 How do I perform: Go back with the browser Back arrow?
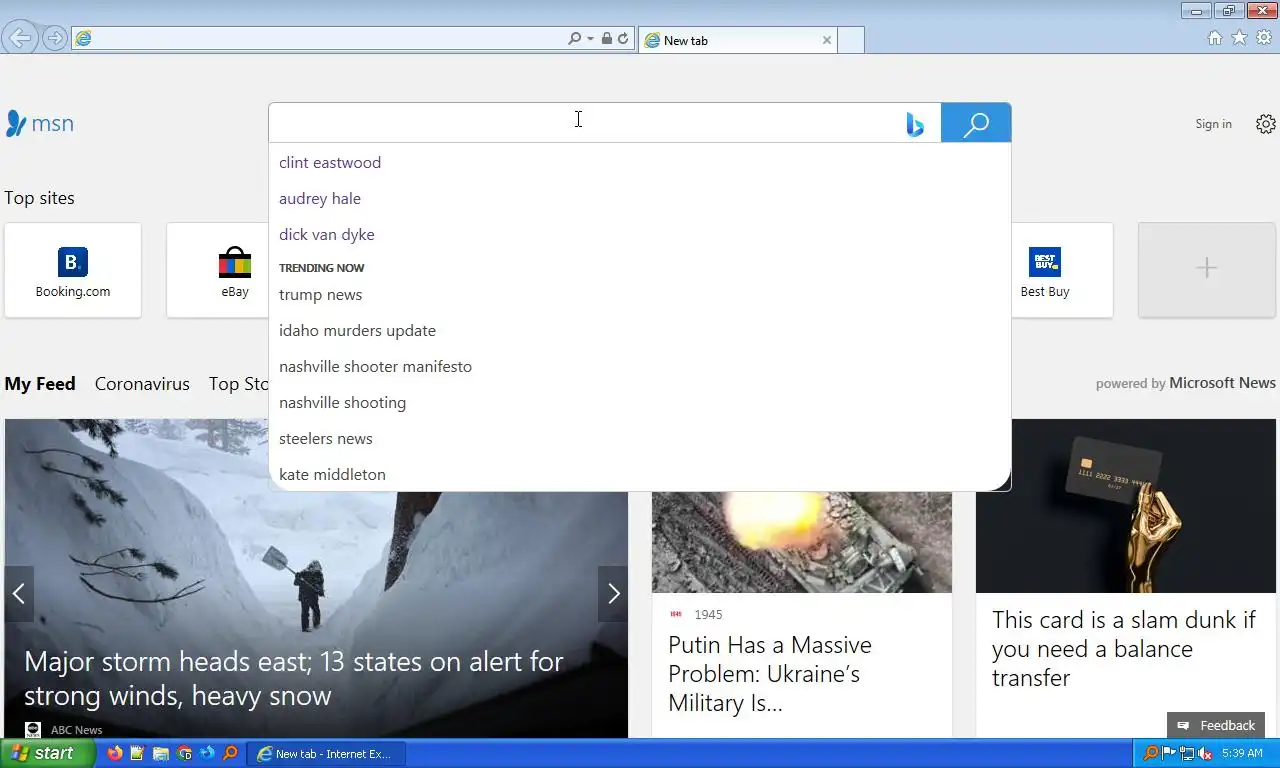coord(19,38)
